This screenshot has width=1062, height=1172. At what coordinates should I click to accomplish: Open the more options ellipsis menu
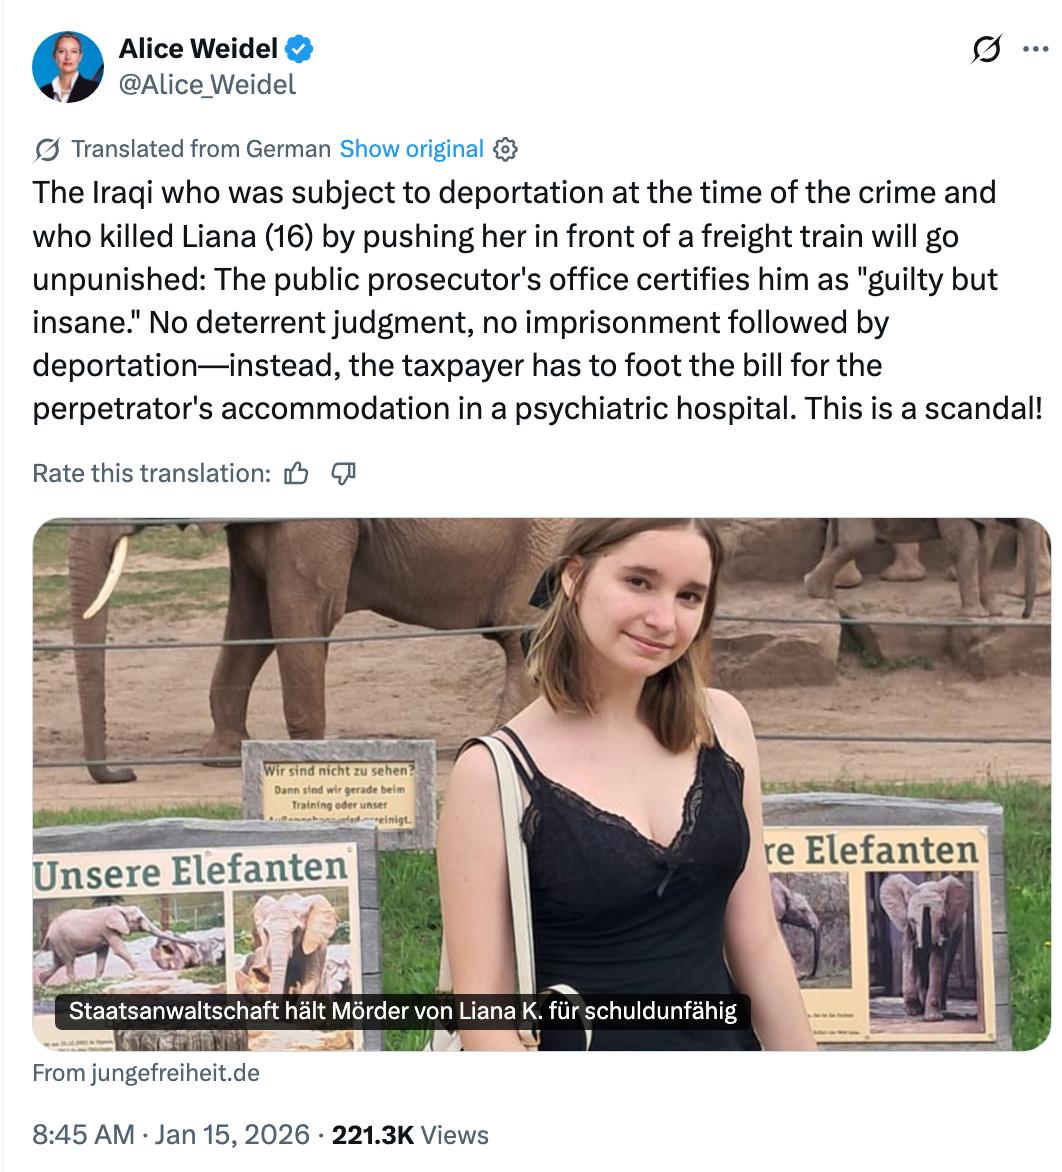pos(1034,50)
